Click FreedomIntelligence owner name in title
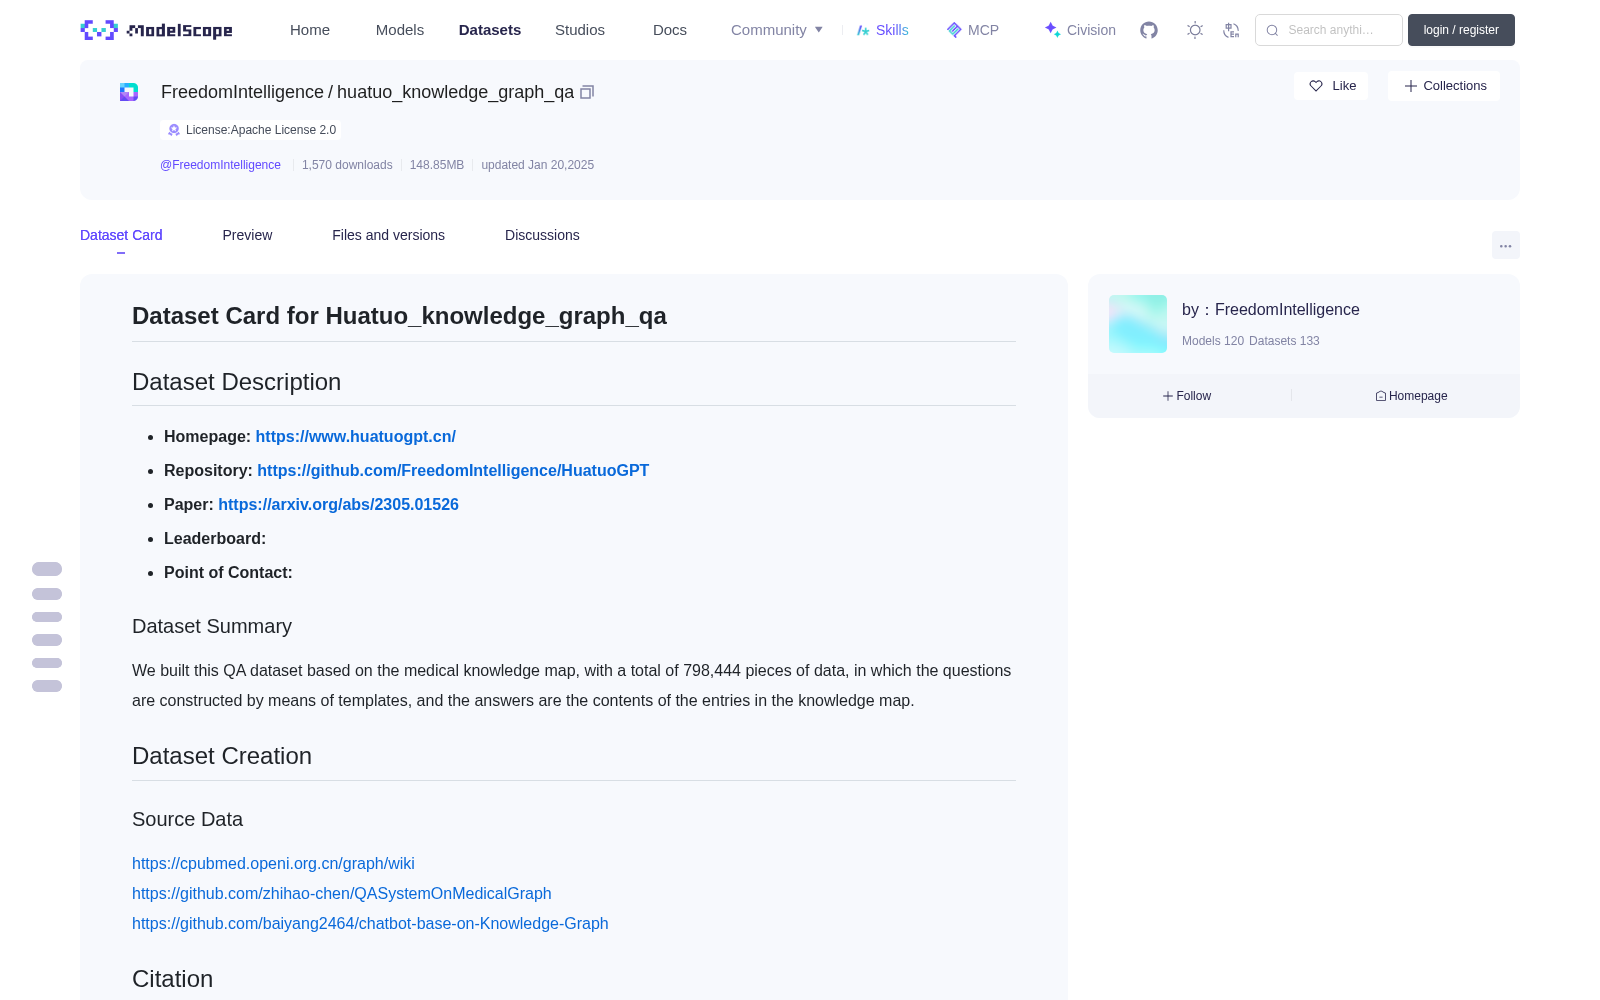1600x1000 pixels. coord(242,92)
